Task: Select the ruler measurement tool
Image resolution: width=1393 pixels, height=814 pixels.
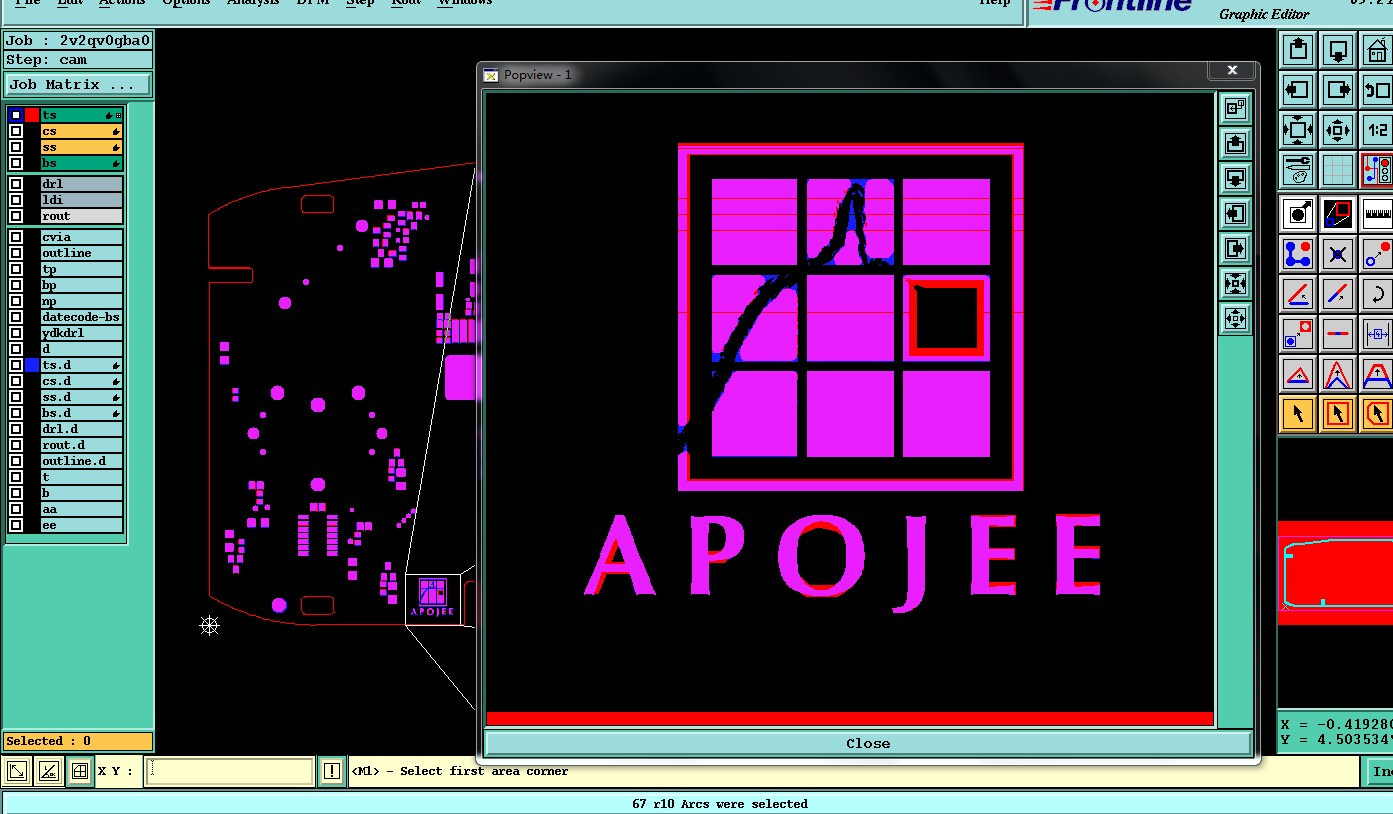Action: pyautogui.click(x=1377, y=212)
